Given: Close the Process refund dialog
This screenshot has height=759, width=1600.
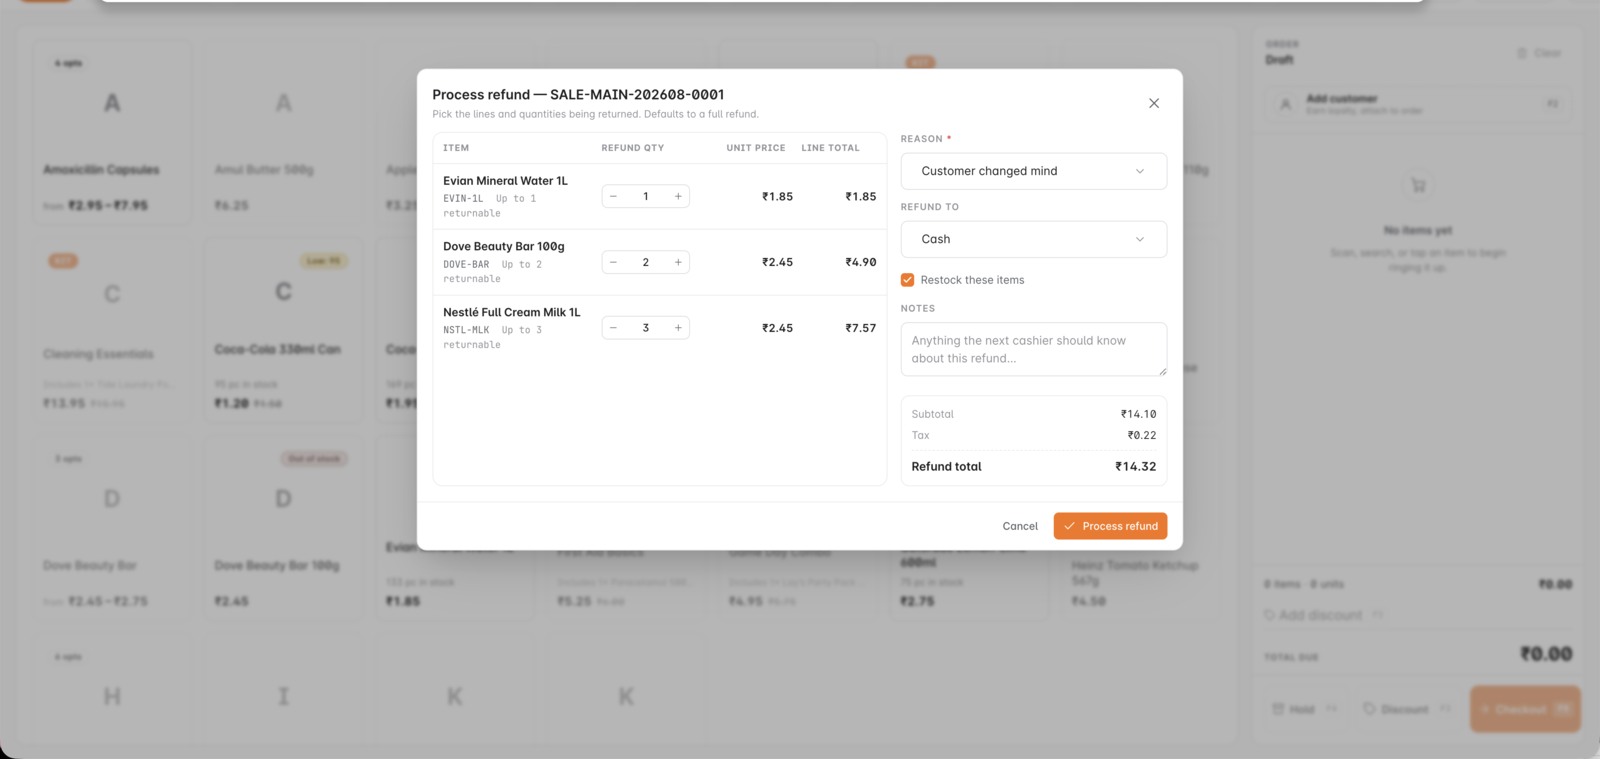Looking at the screenshot, I should tap(1154, 103).
